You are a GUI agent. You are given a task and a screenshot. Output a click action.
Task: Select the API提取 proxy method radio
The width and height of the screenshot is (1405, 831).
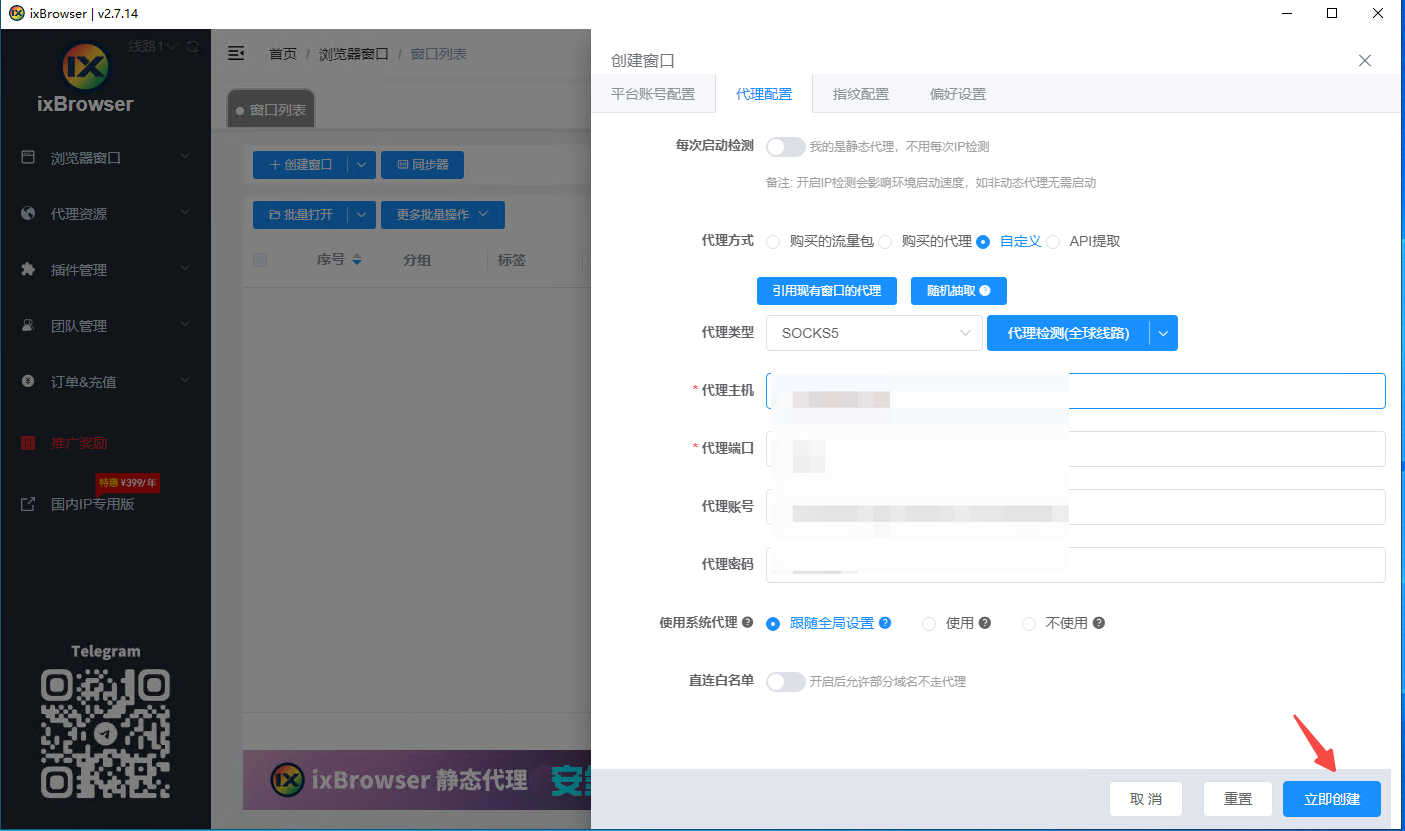click(x=1053, y=242)
